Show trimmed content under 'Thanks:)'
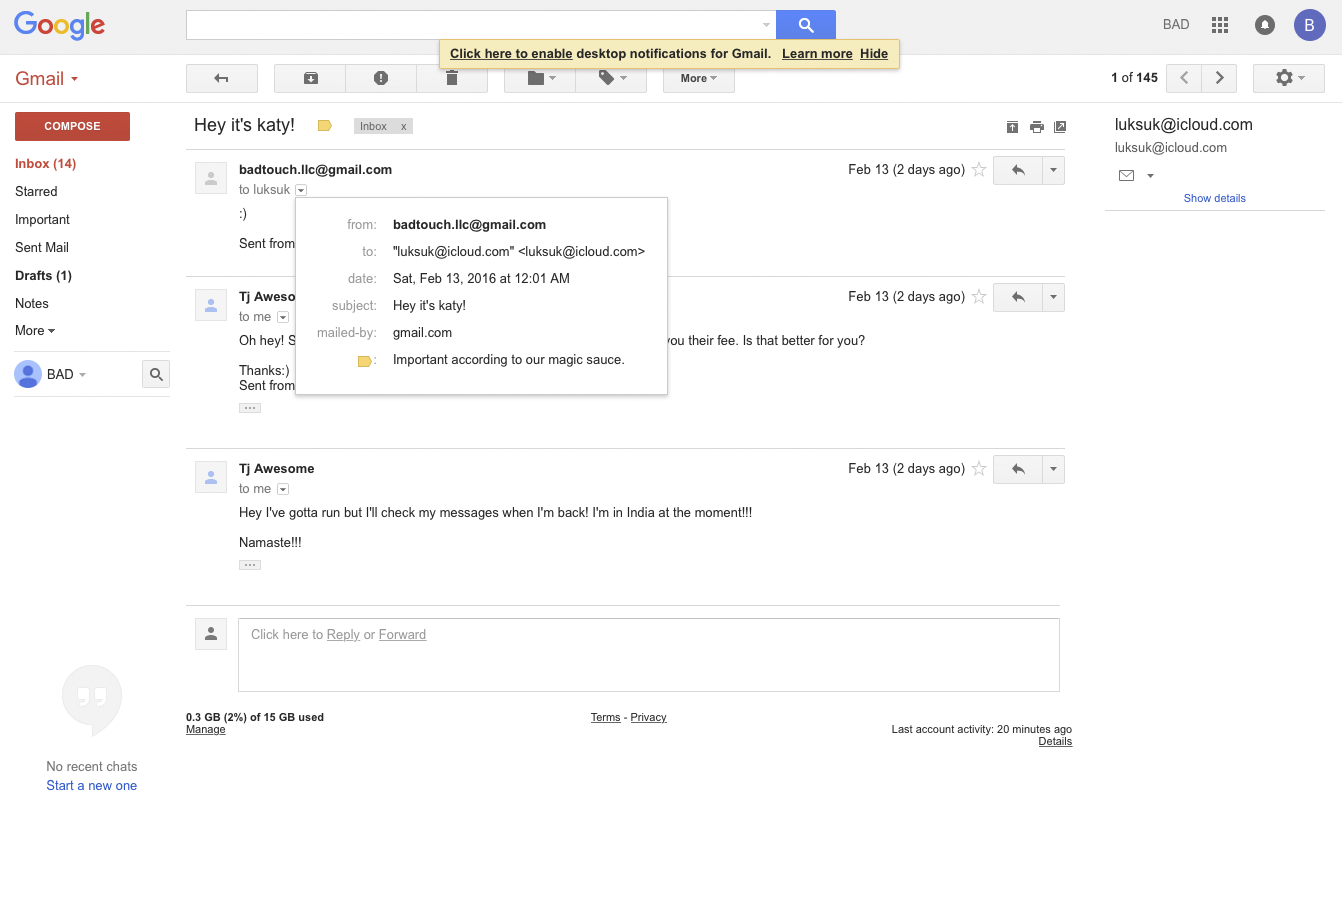 pyautogui.click(x=250, y=408)
